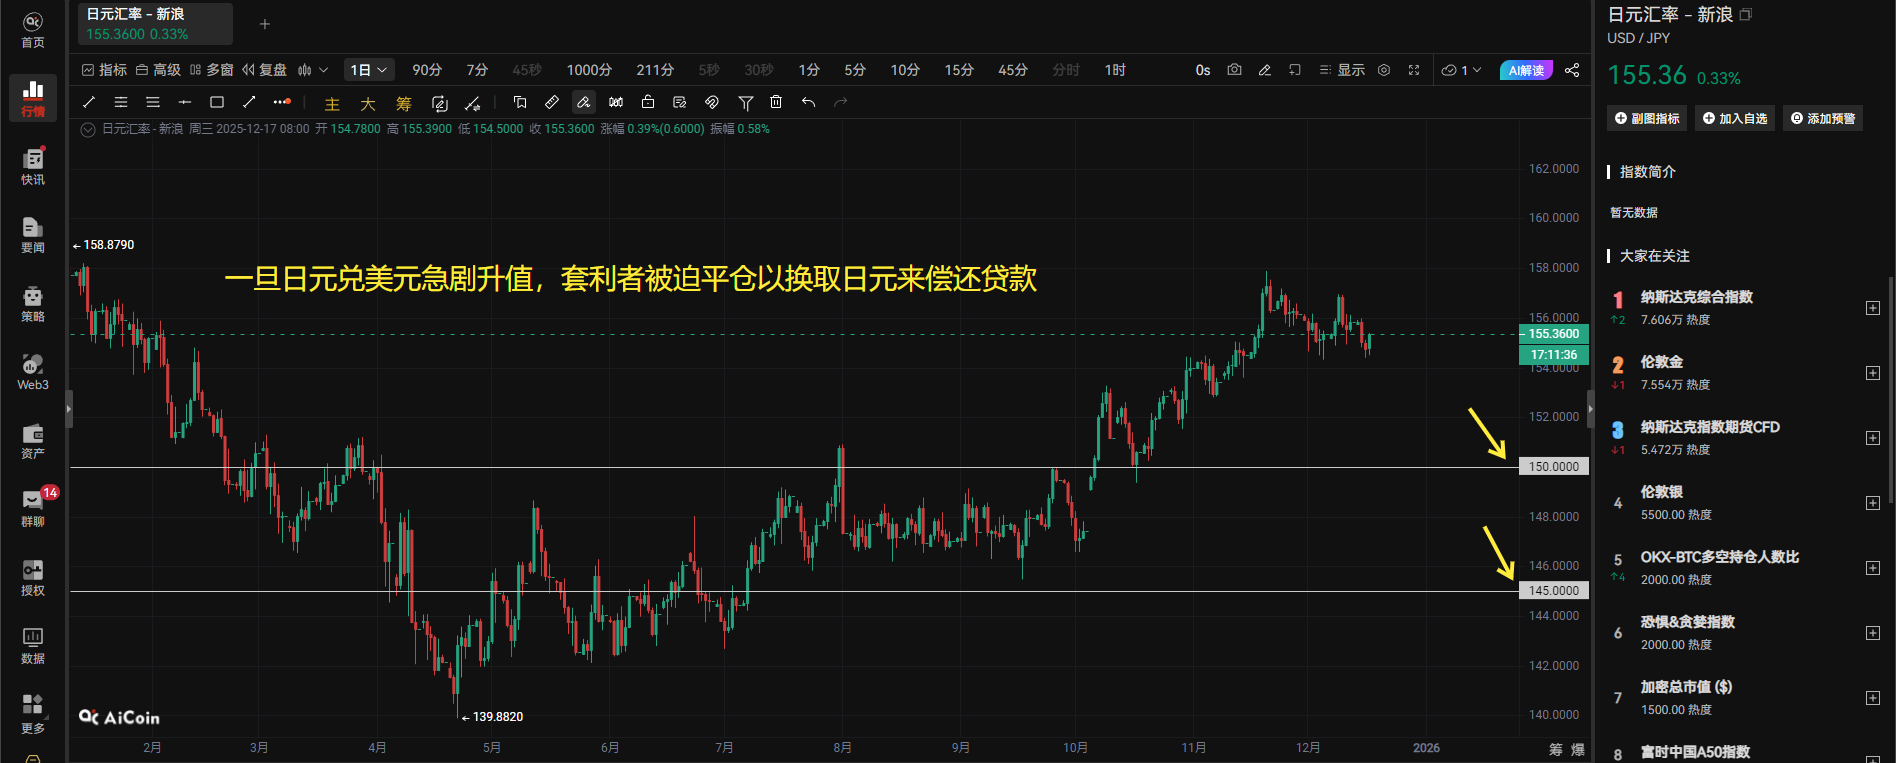Click the 150.0000 horizontal line price label
The height and width of the screenshot is (763, 1896).
click(x=1554, y=467)
